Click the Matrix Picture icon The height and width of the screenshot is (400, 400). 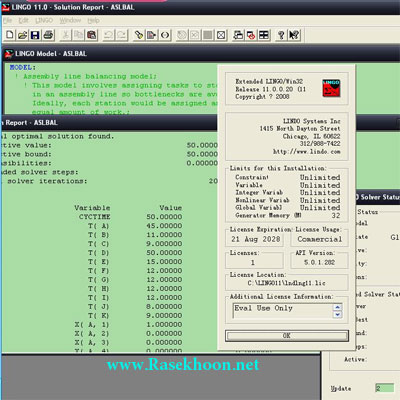tap(208, 35)
